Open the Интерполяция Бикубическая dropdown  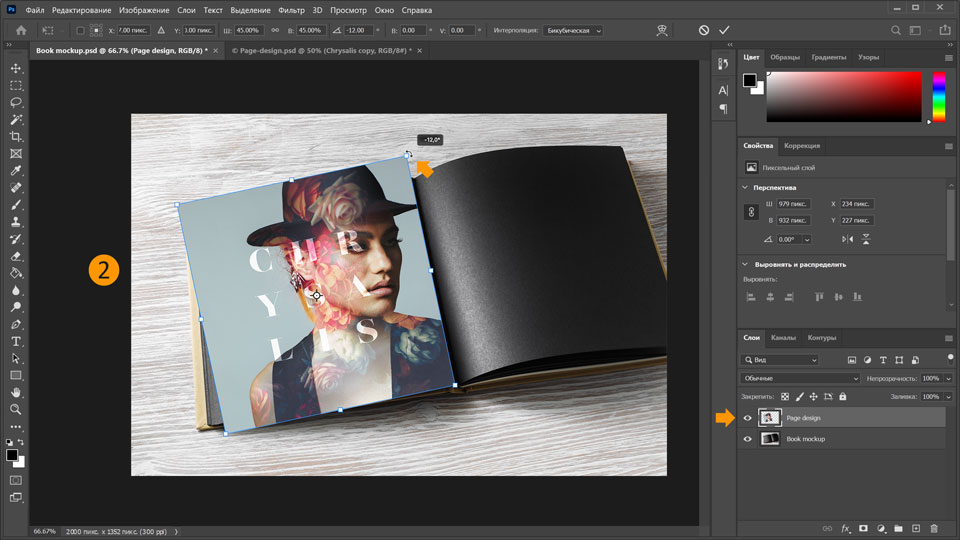(x=572, y=30)
